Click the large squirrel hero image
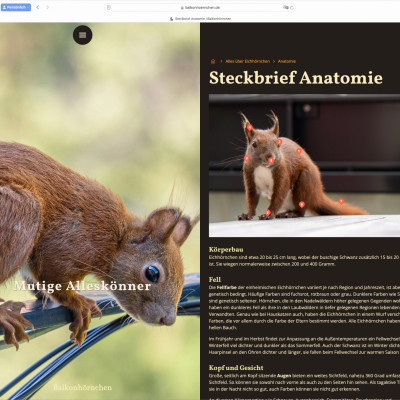 [x=100, y=211]
